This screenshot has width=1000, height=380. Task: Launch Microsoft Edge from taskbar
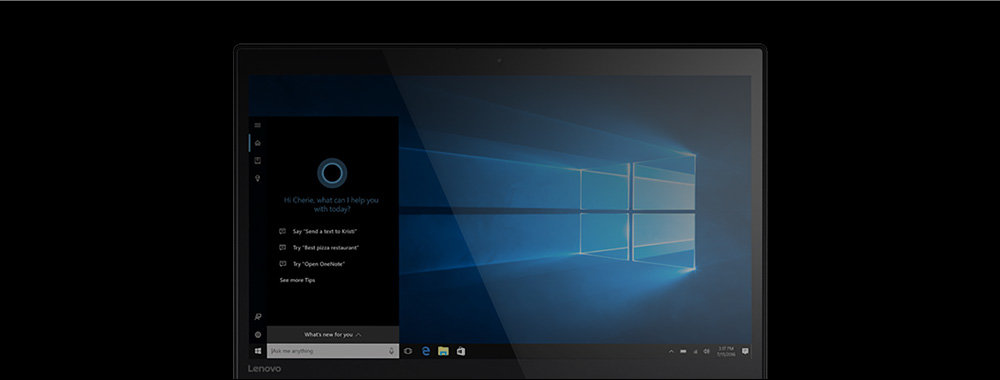tap(425, 351)
